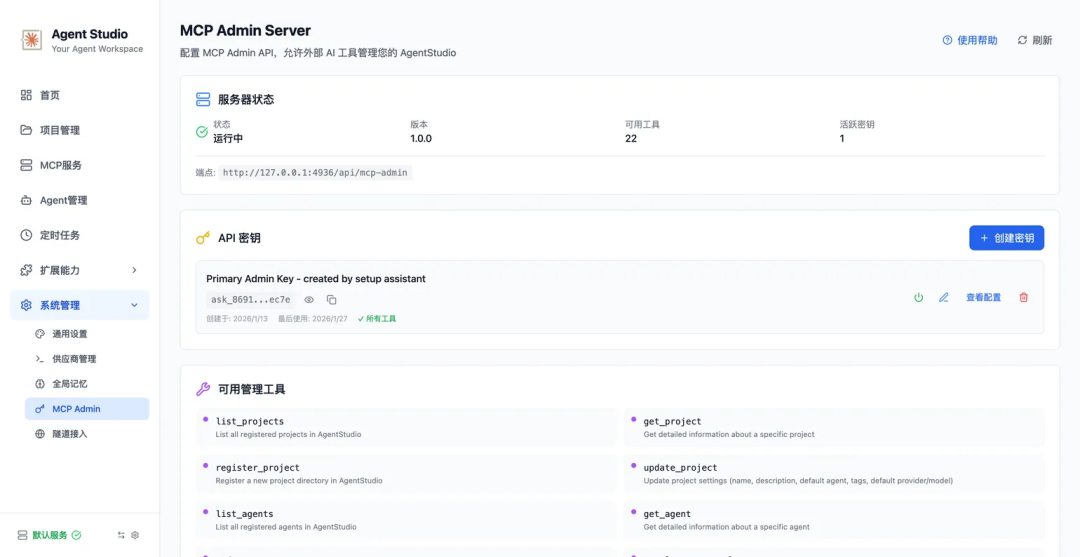Click the 刷新 refresh button
Image resolution: width=1080 pixels, height=557 pixels.
coord(1035,41)
